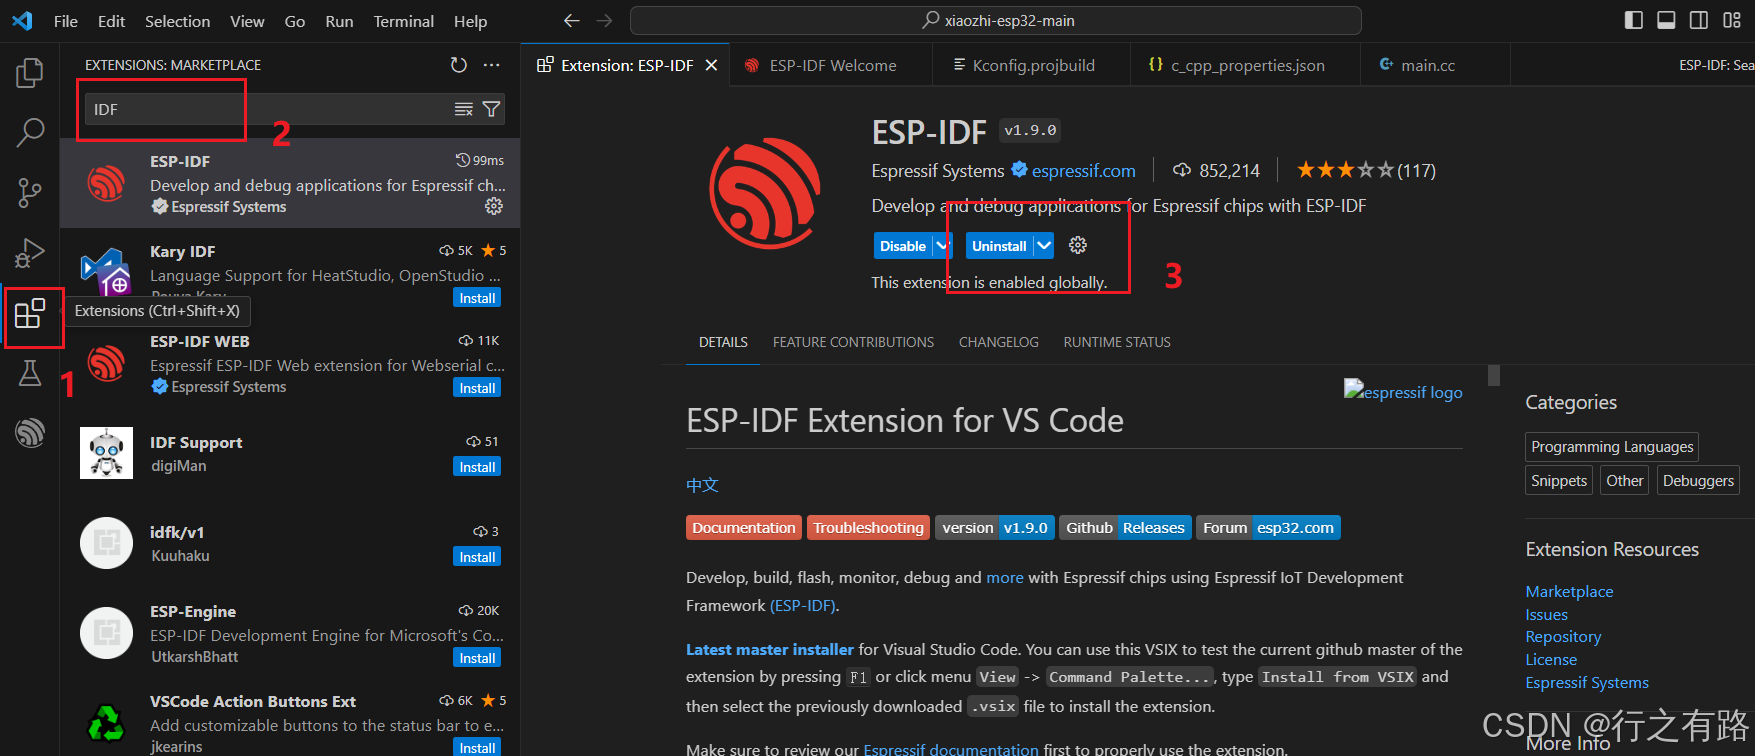Open the File menu

pyautogui.click(x=66, y=21)
